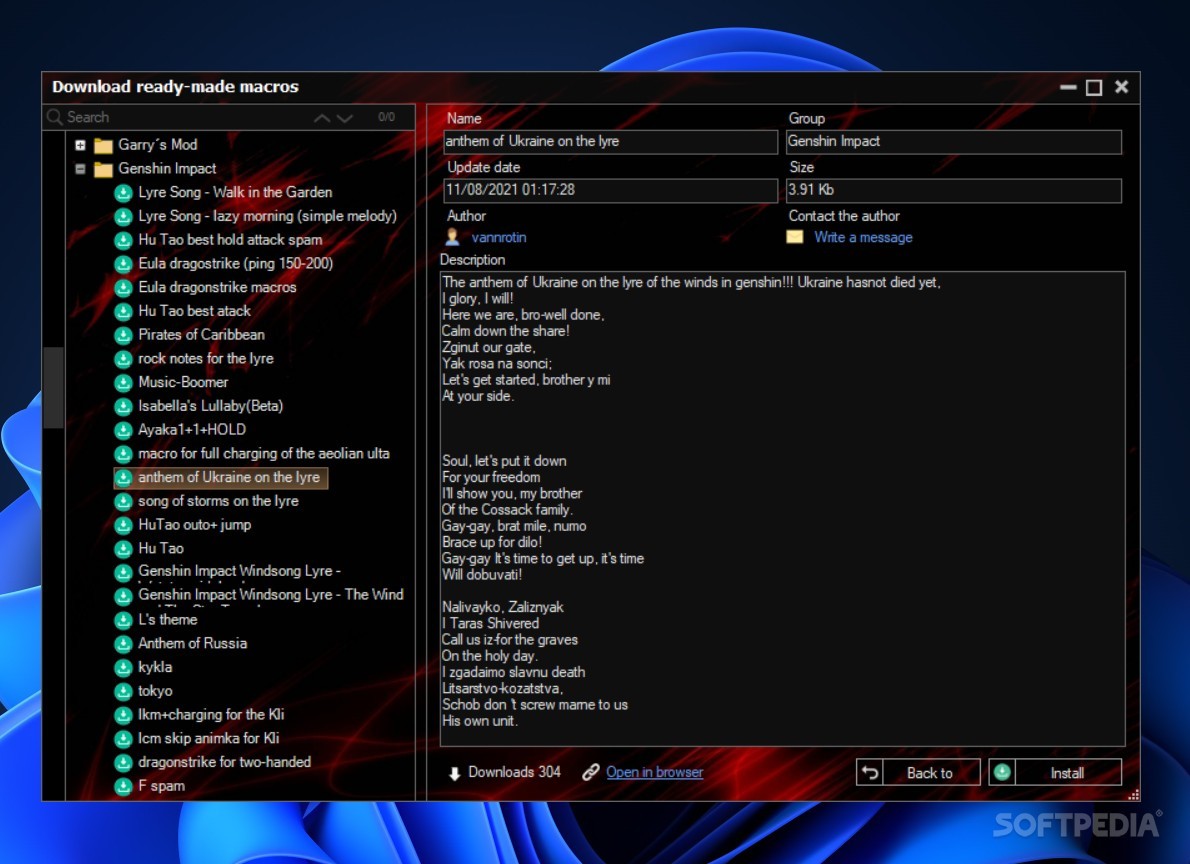Click download icon beside Hu Tao best hold attack spam
This screenshot has height=864, width=1190.
[x=123, y=240]
